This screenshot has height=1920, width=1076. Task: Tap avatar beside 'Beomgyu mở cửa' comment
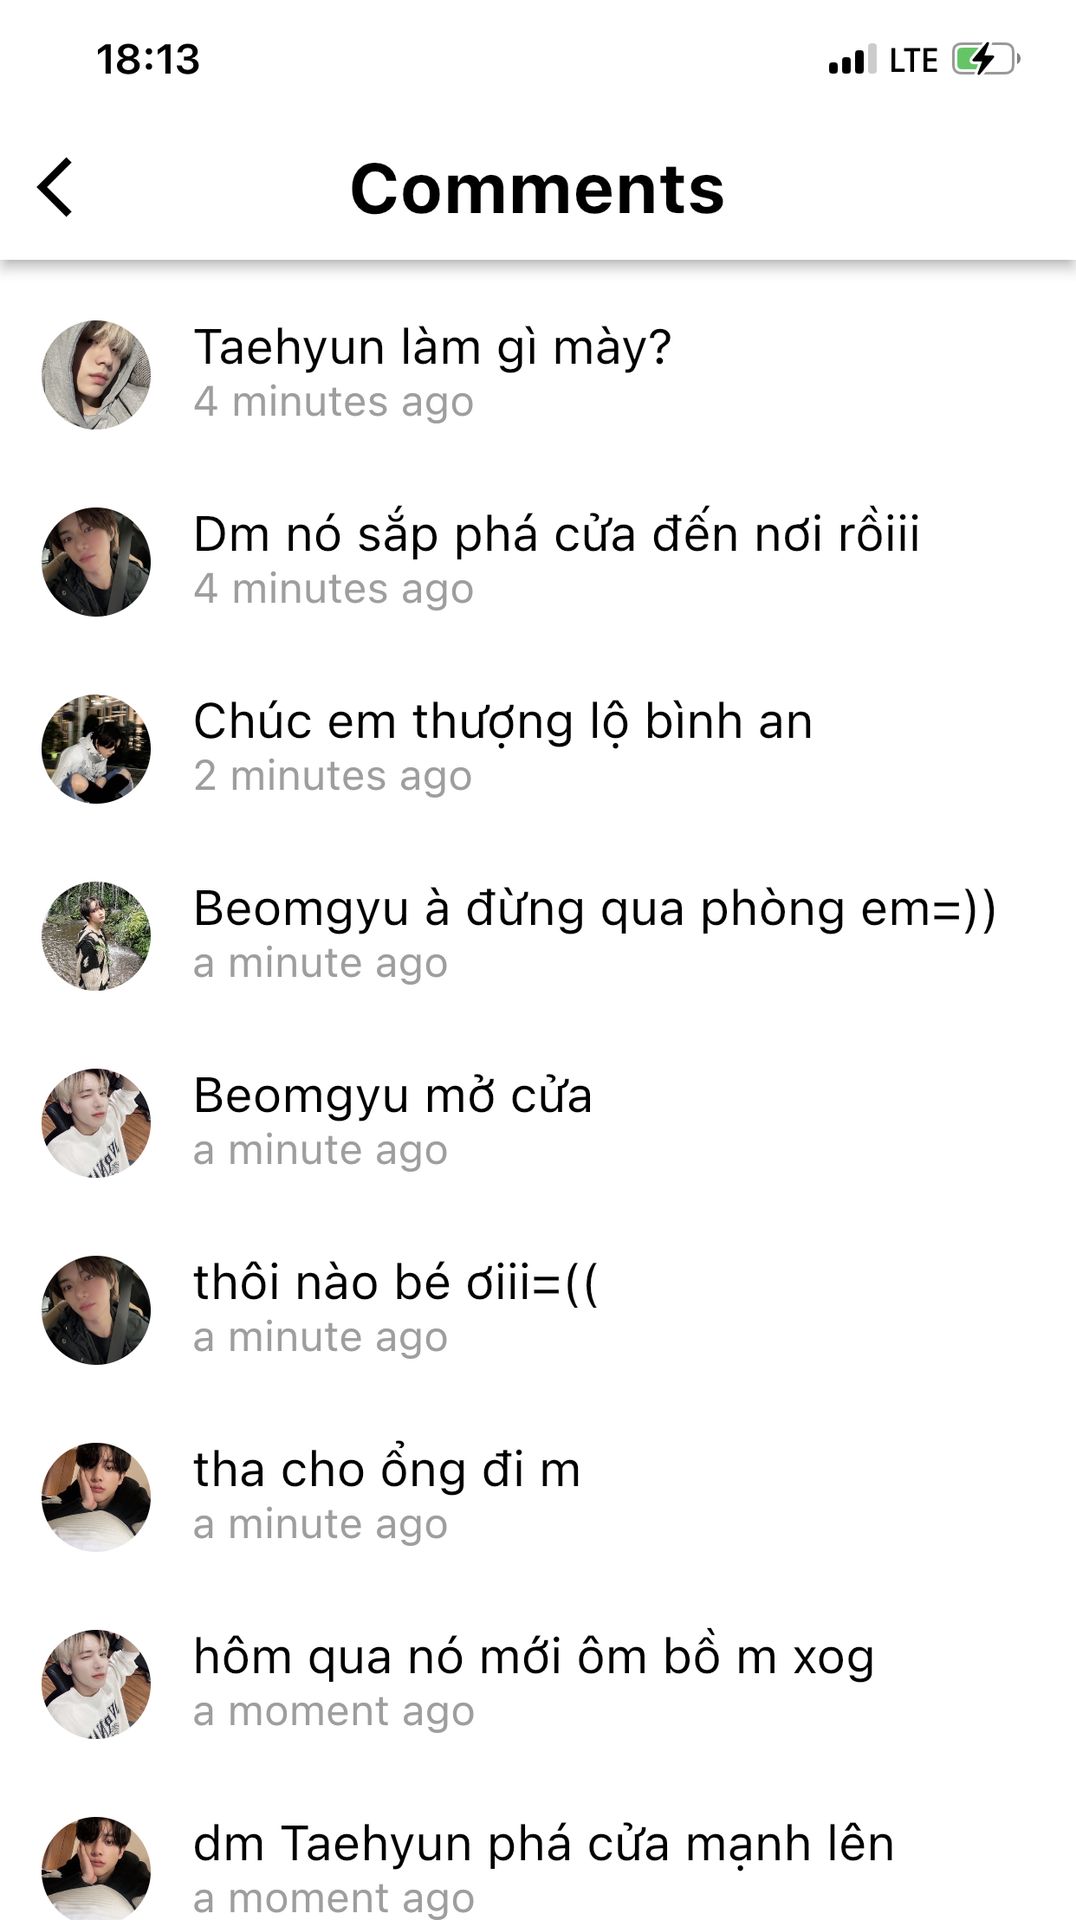96,1122
